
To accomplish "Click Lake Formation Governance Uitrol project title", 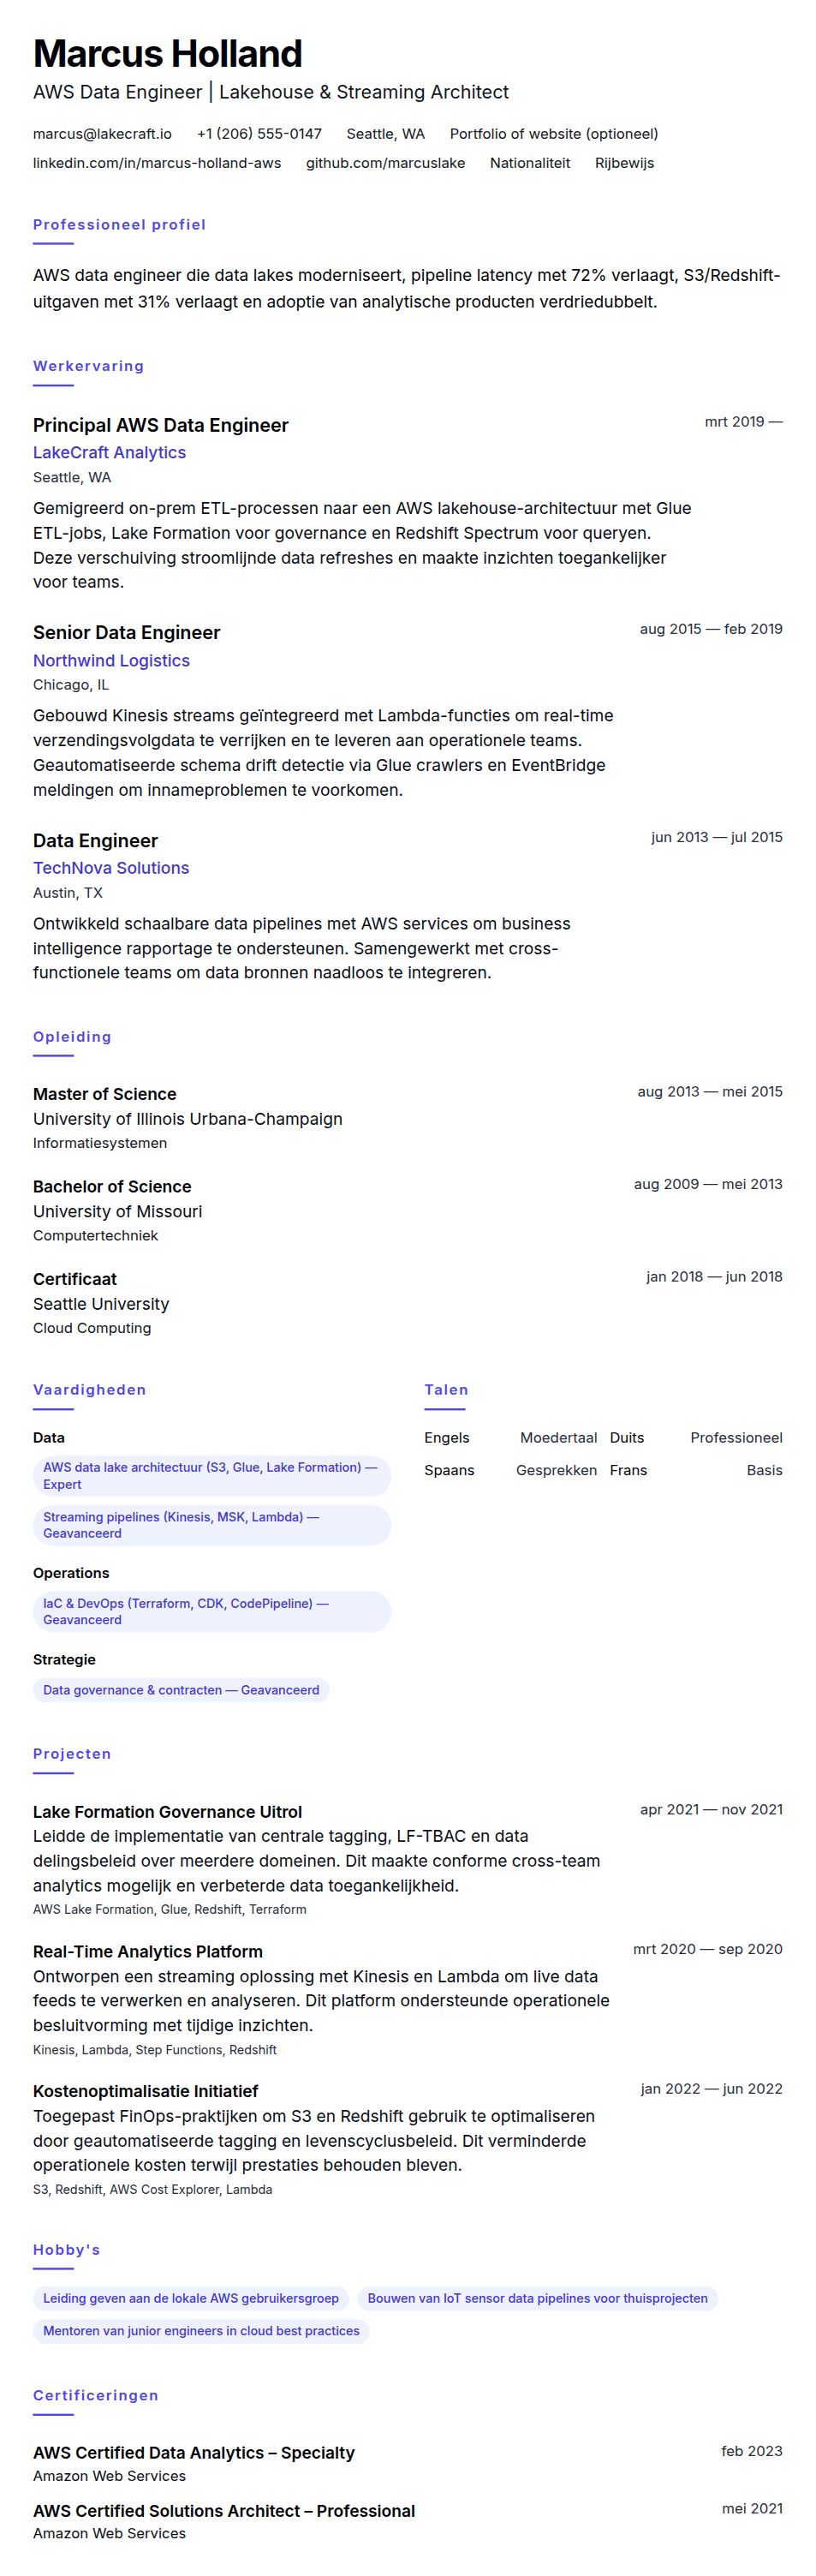I will 167,1811.
